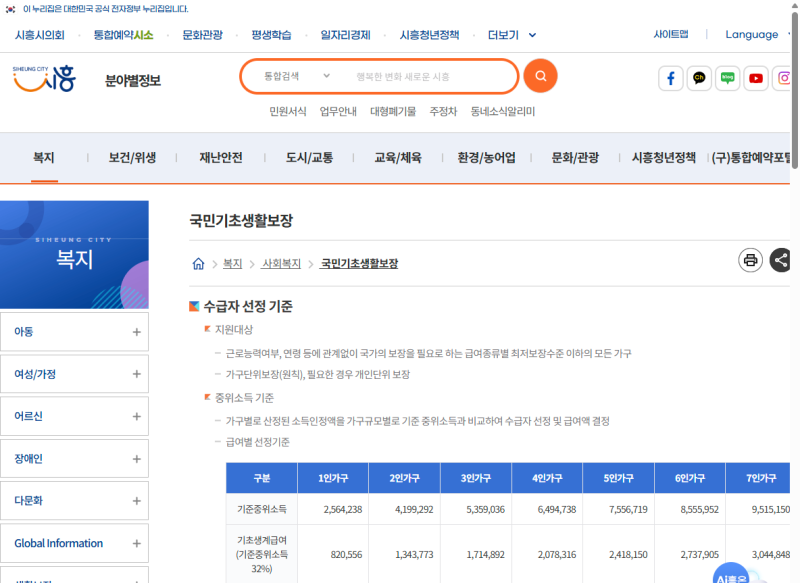The height and width of the screenshot is (583, 800).
Task: Expand the 아동 sidebar menu
Action: (74, 332)
